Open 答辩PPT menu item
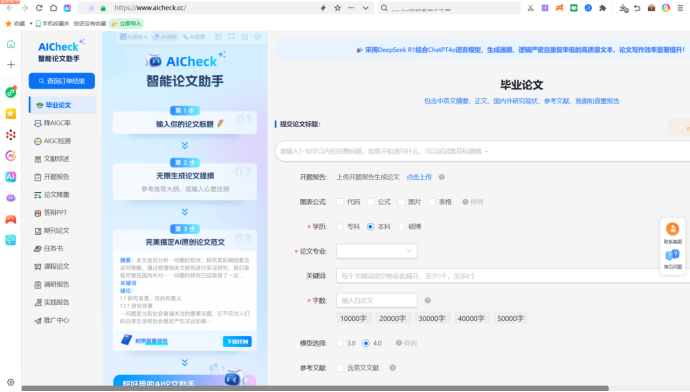The width and height of the screenshot is (690, 392). point(51,212)
